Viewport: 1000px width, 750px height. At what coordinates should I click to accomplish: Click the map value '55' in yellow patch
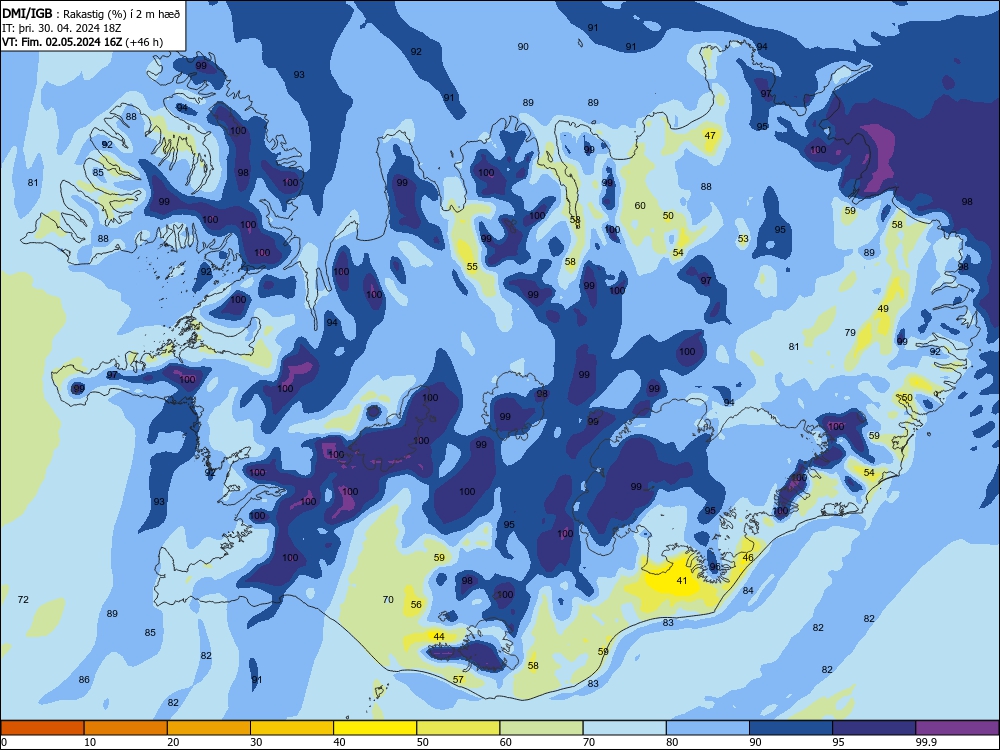coord(472,267)
